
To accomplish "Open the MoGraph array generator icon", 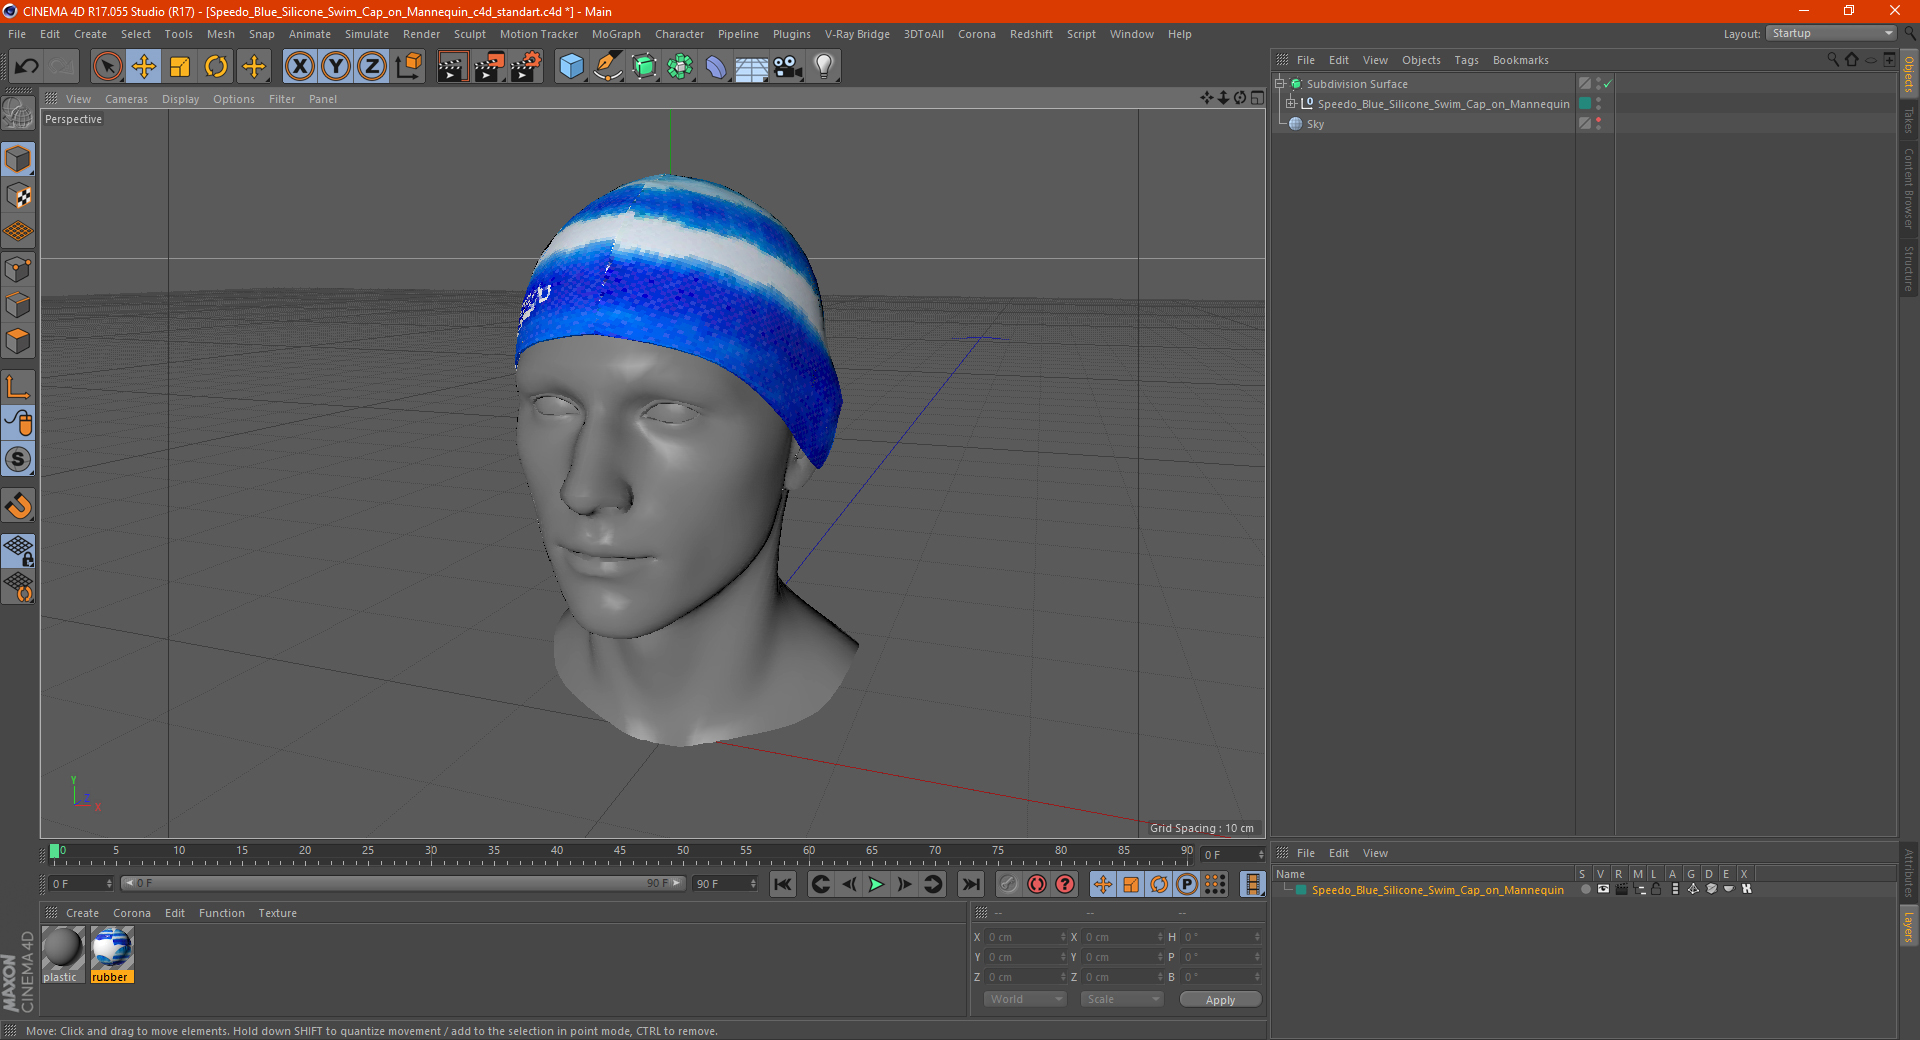I will pos(680,67).
